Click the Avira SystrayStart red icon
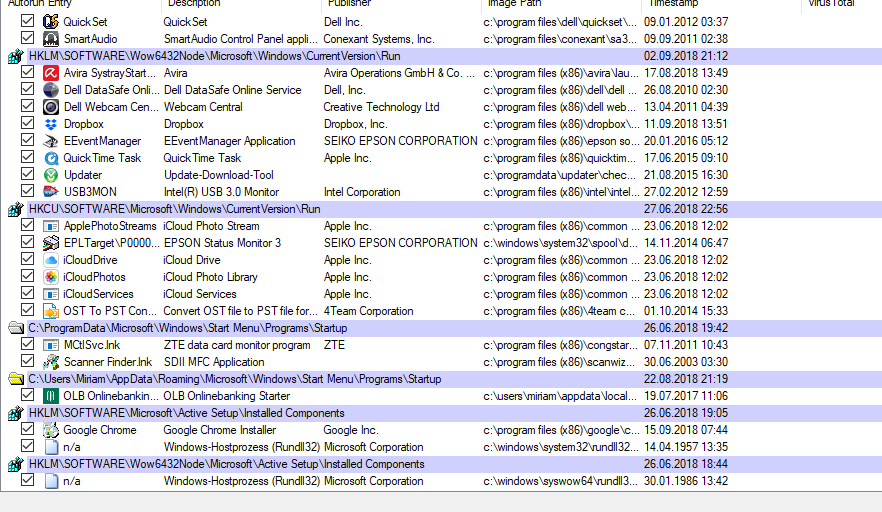Screen dimensions: 882x512 51,73
